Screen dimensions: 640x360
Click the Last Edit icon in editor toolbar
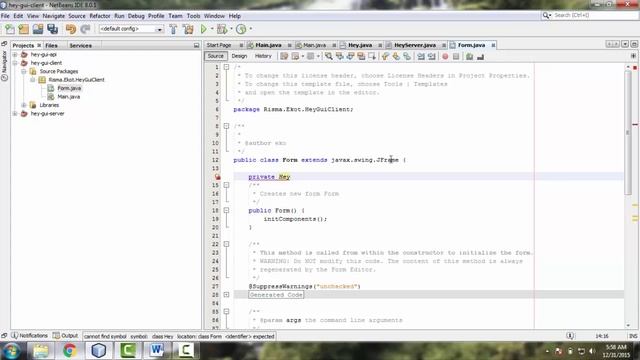pos(284,56)
